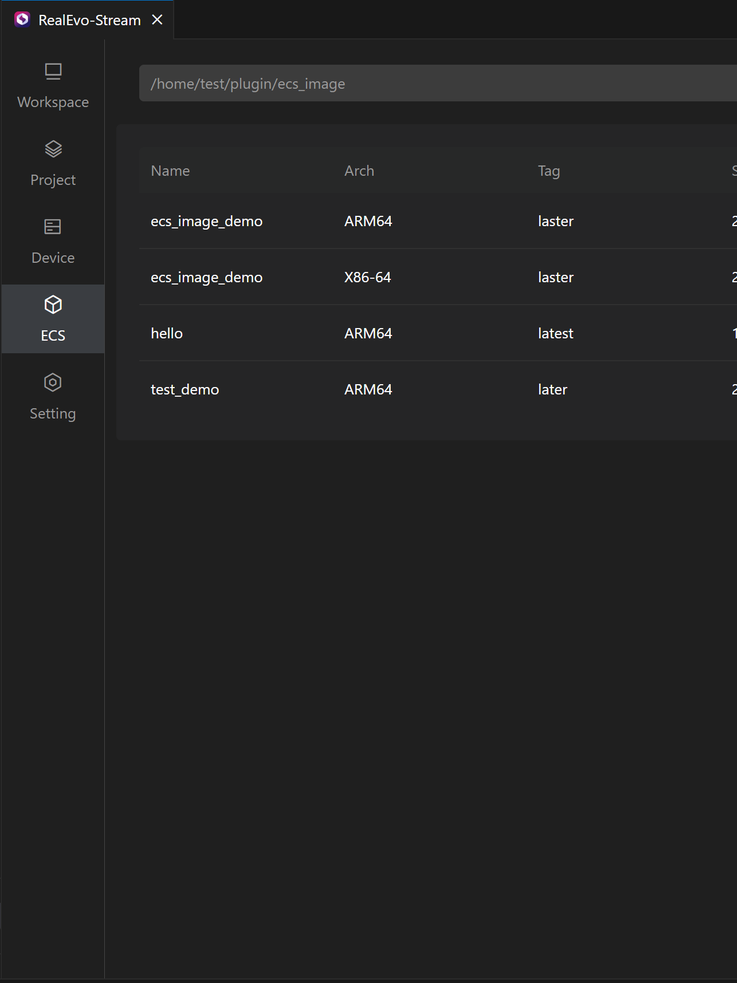Go to the Device sidebar section
The height and width of the screenshot is (983, 737).
(53, 241)
